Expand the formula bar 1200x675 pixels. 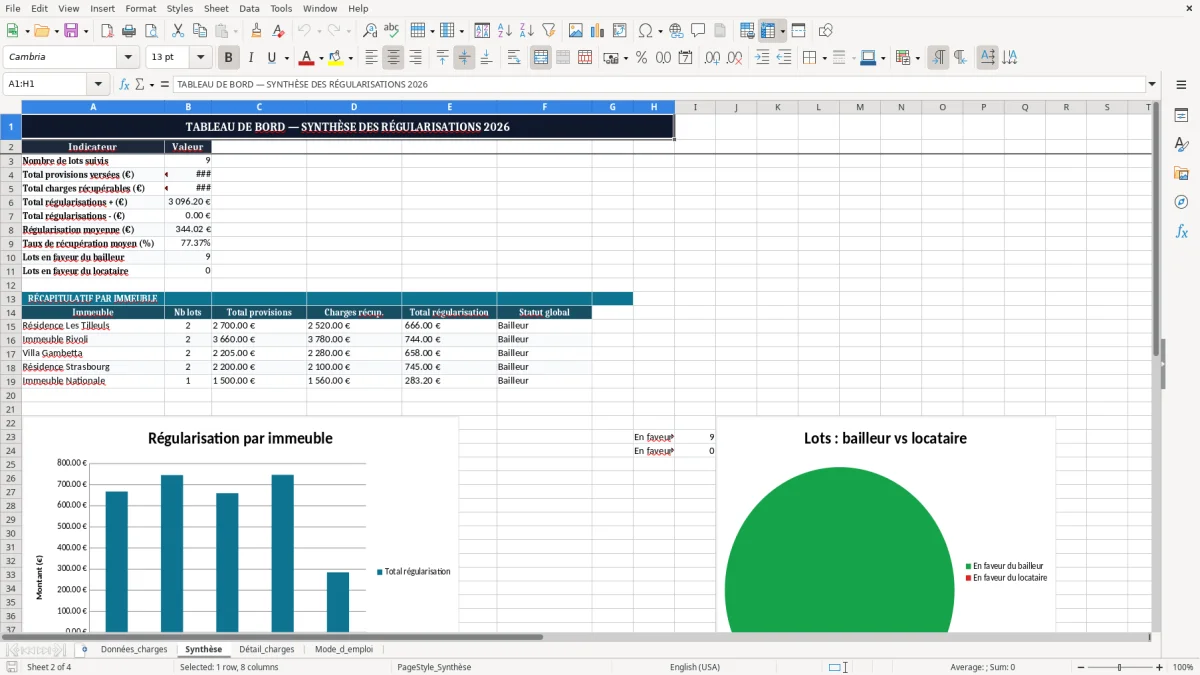1152,85
